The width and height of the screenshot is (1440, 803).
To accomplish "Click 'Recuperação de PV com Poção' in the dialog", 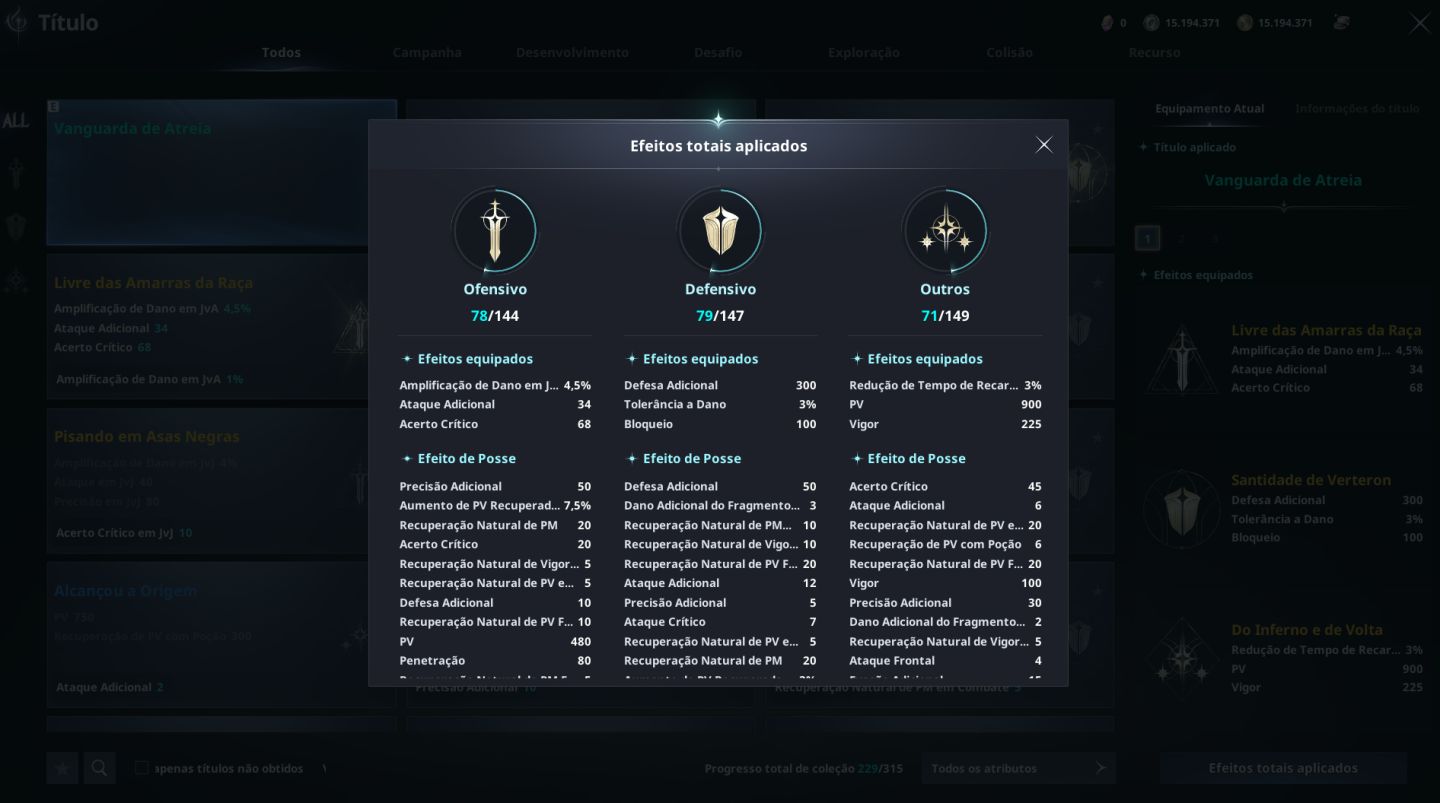I will [x=945, y=544].
